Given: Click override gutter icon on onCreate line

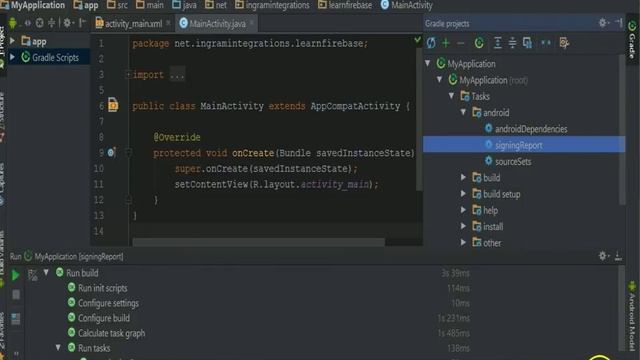Looking at the screenshot, I should pos(111,153).
